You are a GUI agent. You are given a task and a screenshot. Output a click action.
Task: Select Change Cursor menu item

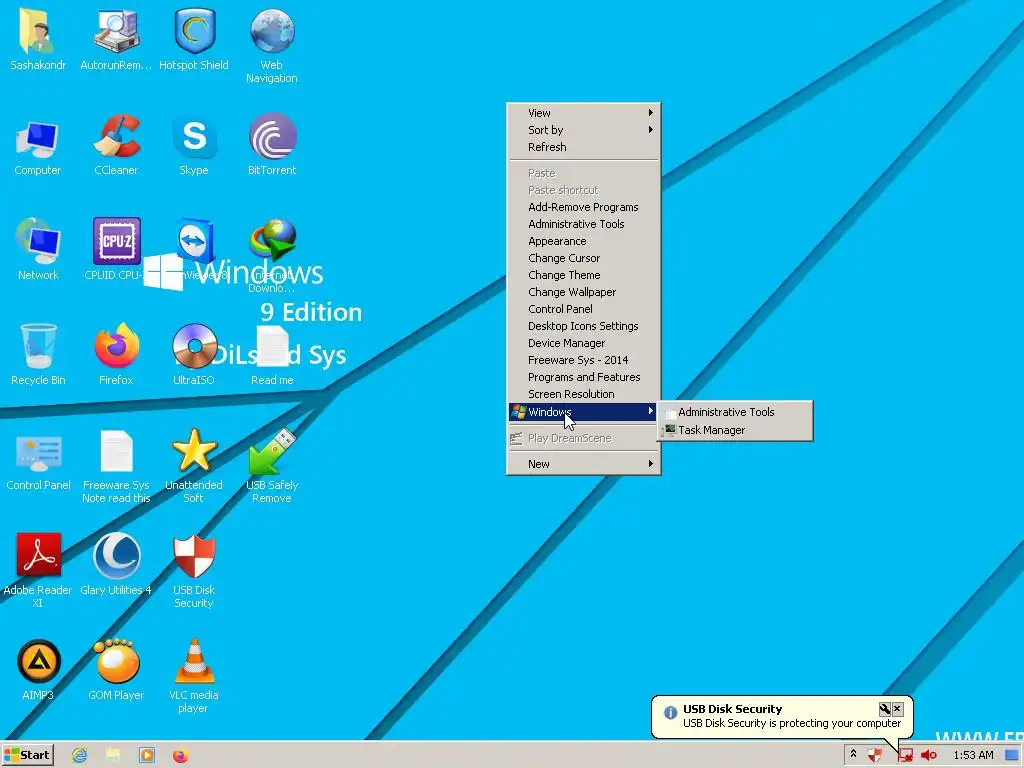click(583, 258)
